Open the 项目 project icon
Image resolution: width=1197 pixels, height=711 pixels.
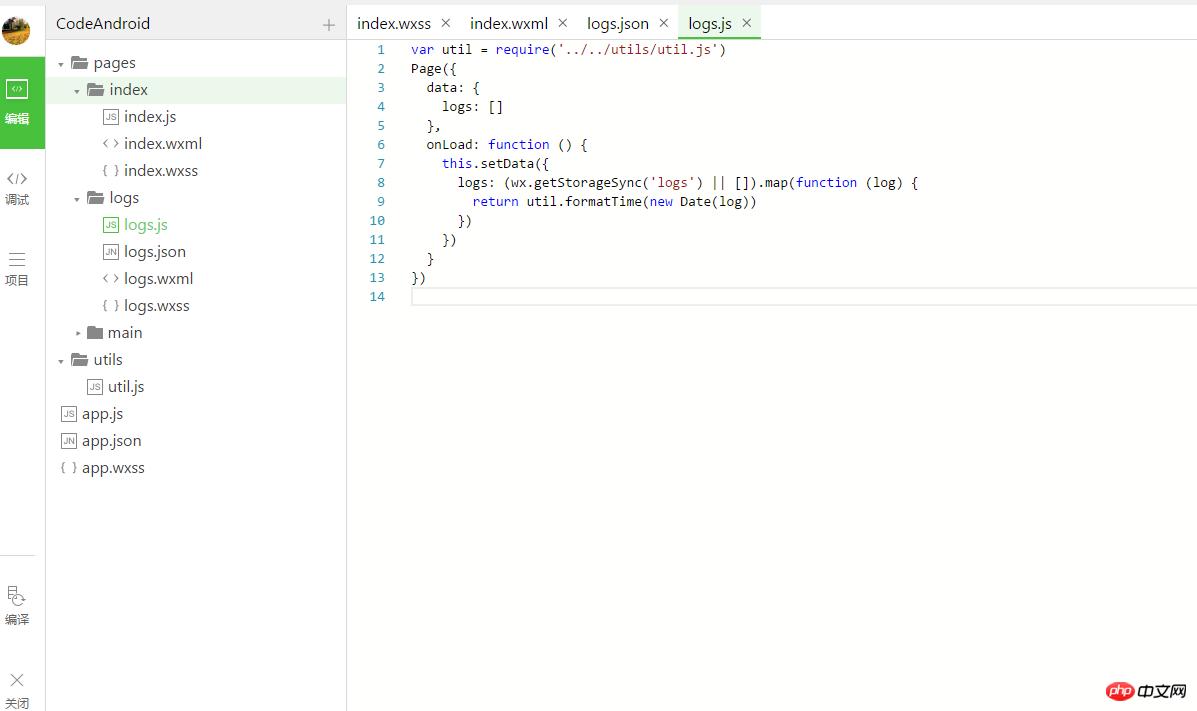point(17,268)
